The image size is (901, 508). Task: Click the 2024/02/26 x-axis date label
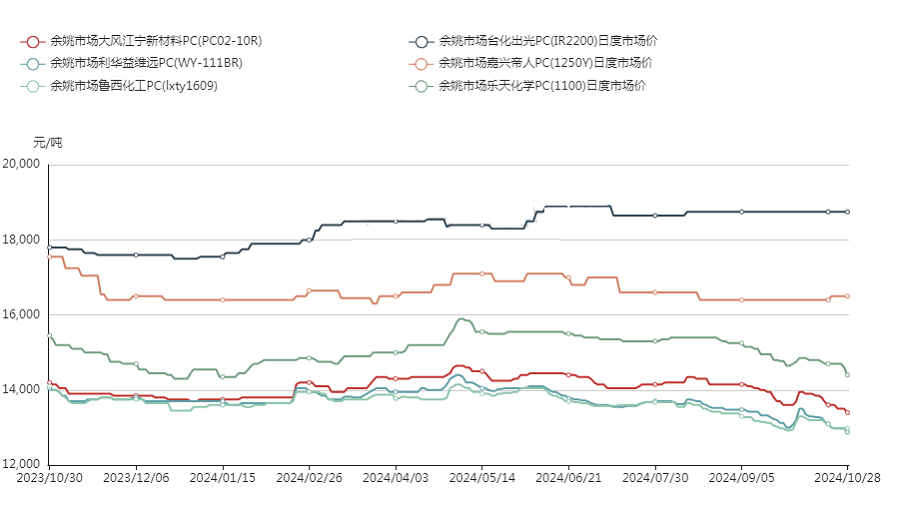pyautogui.click(x=309, y=480)
